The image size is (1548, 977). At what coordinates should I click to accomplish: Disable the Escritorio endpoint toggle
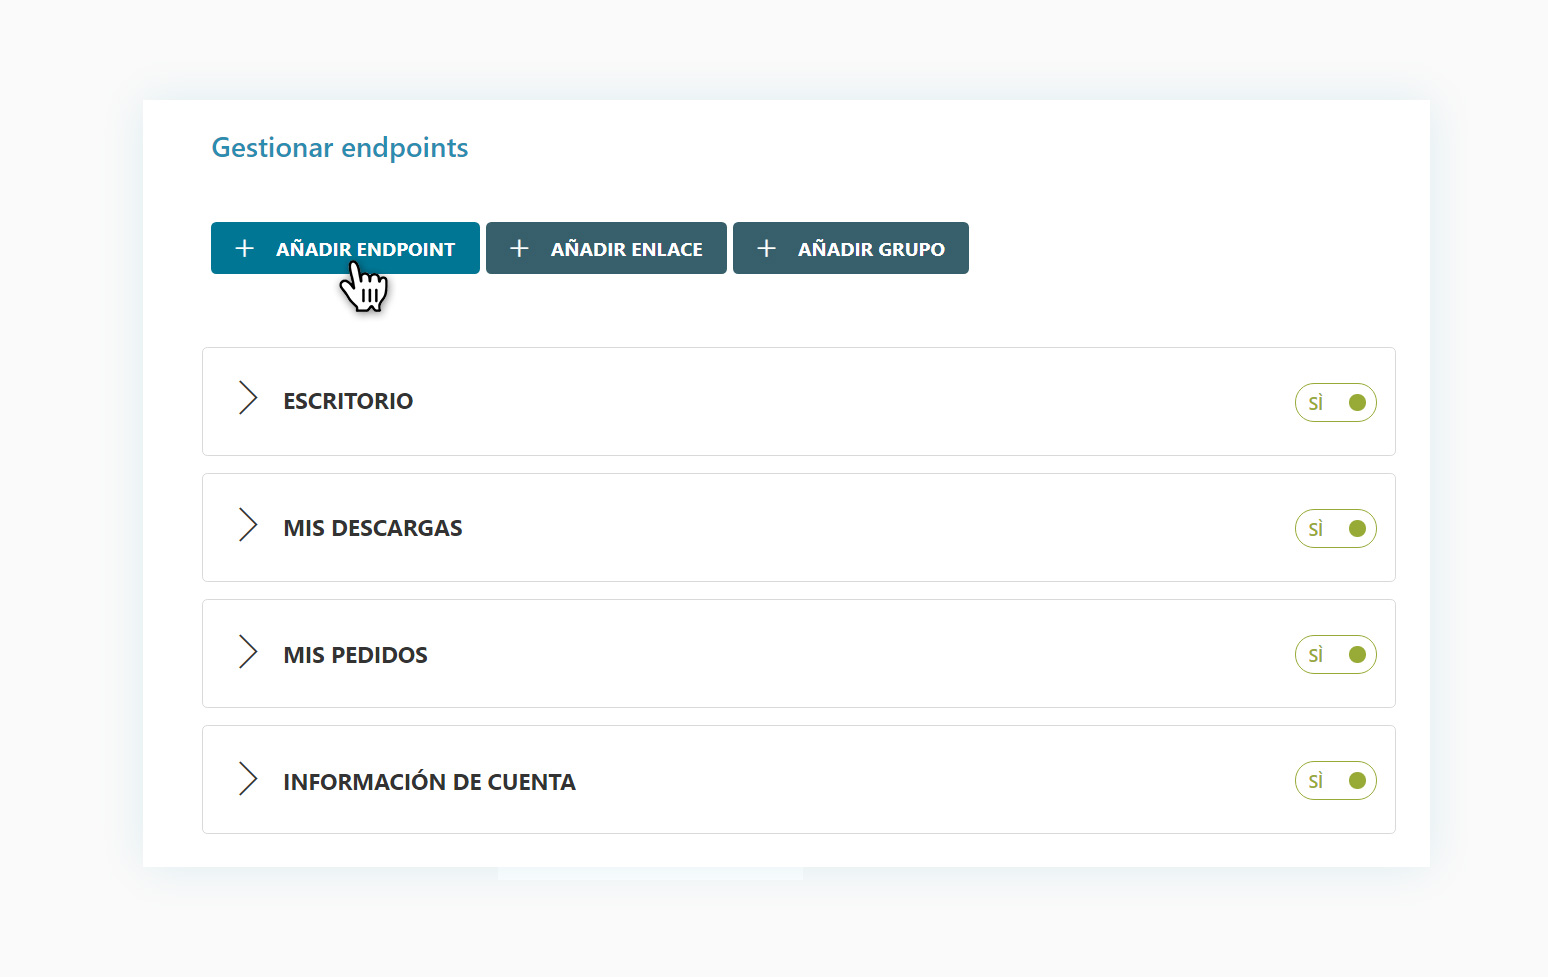coord(1335,403)
